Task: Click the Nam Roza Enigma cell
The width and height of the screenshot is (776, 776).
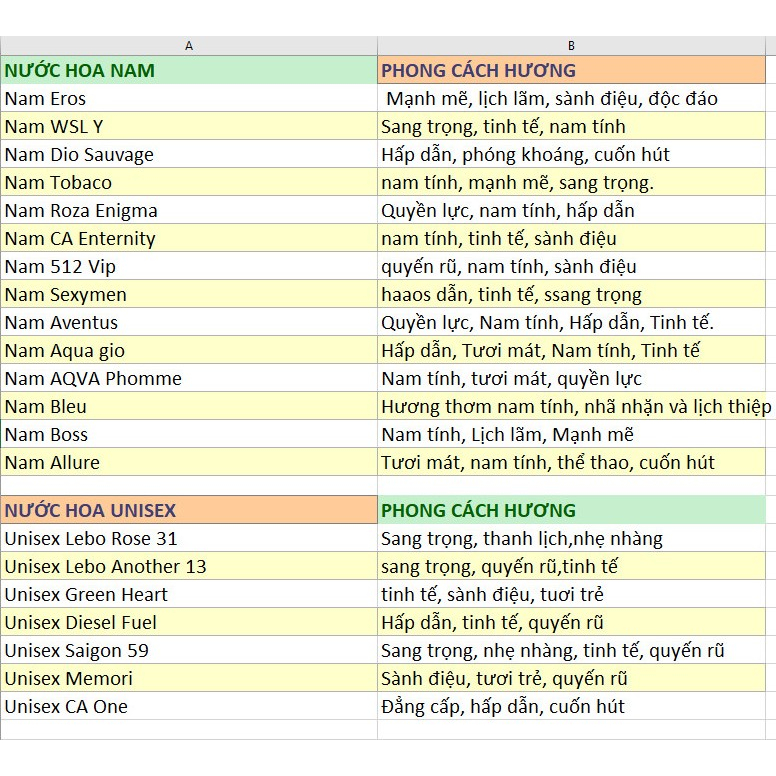Action: 189,210
